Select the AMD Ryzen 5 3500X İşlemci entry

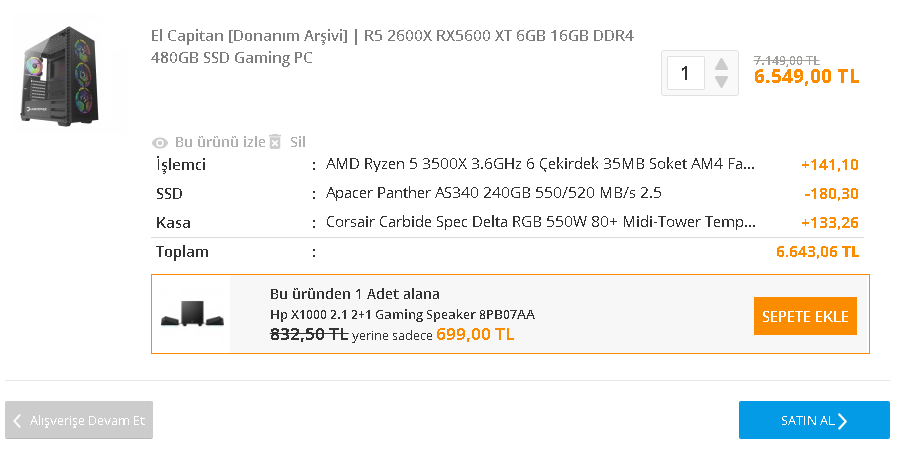[x=540, y=164]
